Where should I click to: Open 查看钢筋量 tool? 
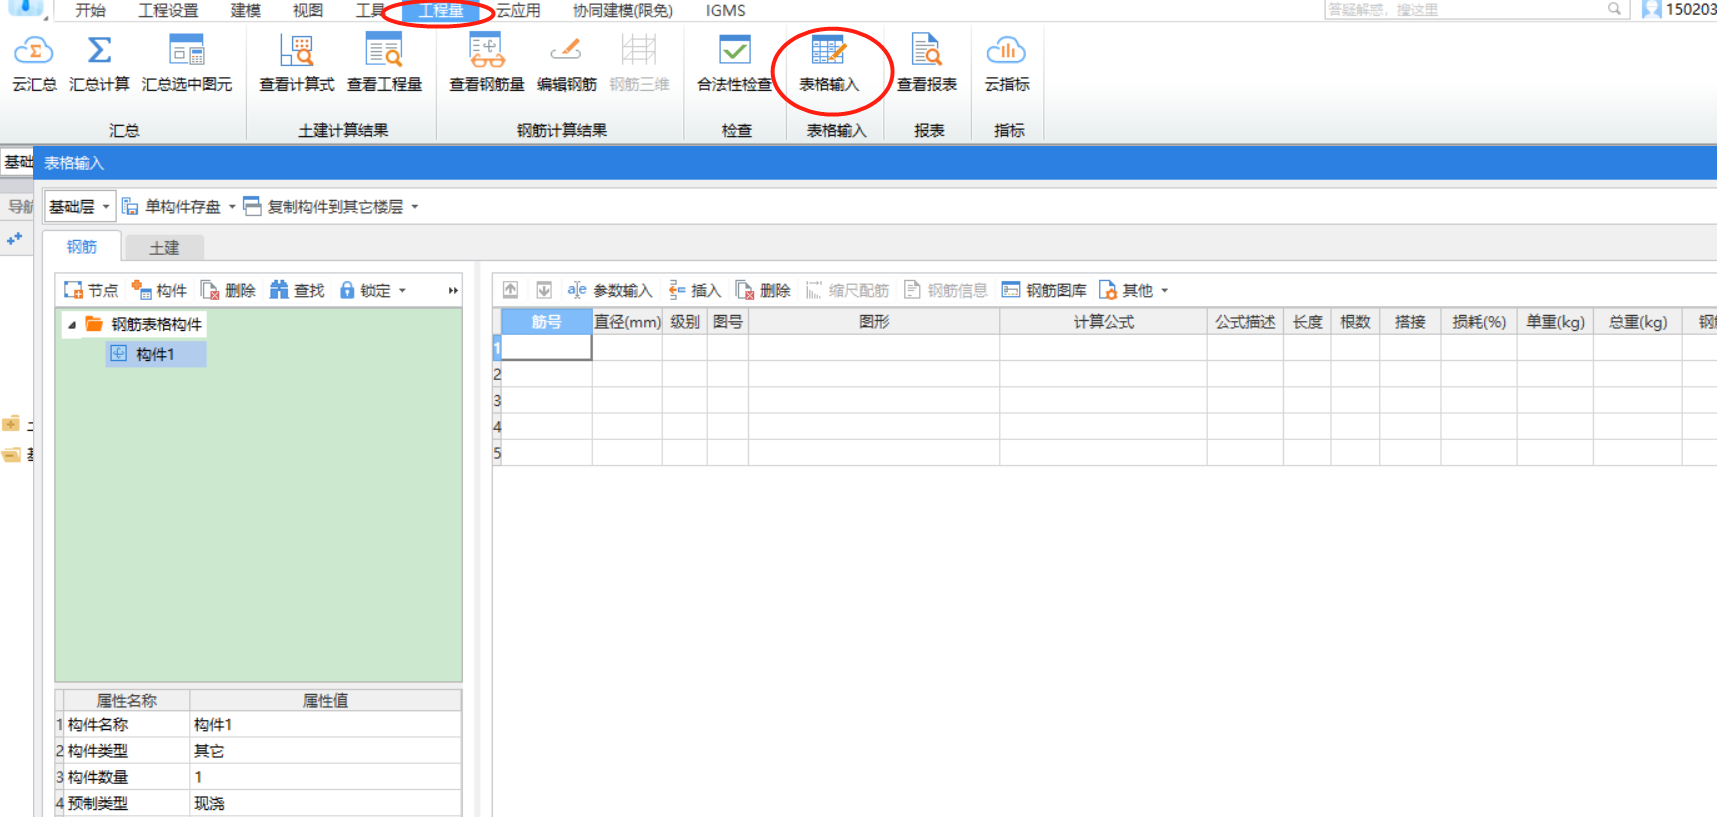(x=487, y=63)
